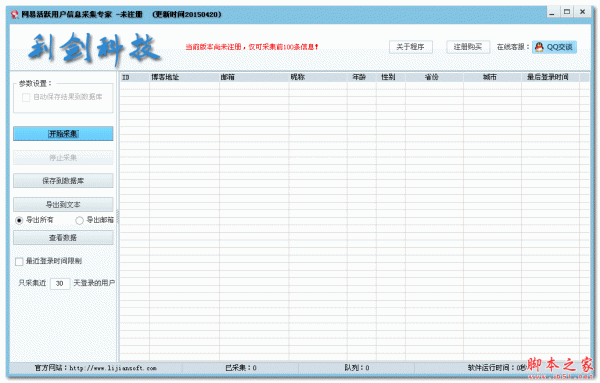Click the 天登录的用户 label
Screen dimensions: 600x383
[94, 283]
